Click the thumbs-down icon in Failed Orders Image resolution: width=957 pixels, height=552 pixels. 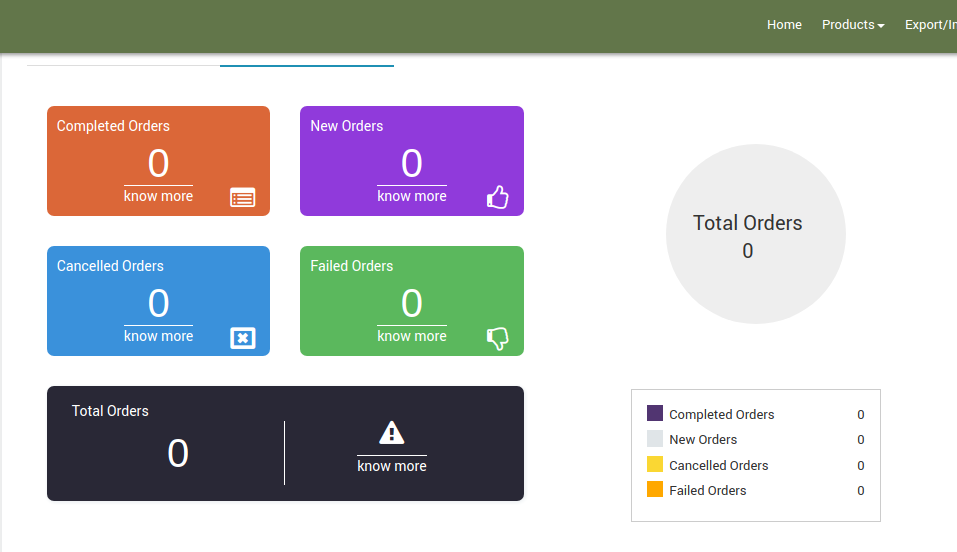pos(497,338)
